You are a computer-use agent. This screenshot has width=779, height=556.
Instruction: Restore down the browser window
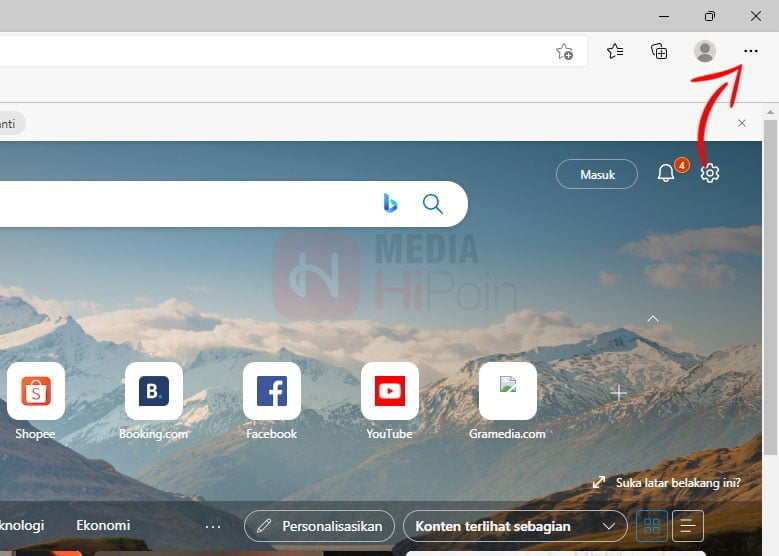click(710, 16)
